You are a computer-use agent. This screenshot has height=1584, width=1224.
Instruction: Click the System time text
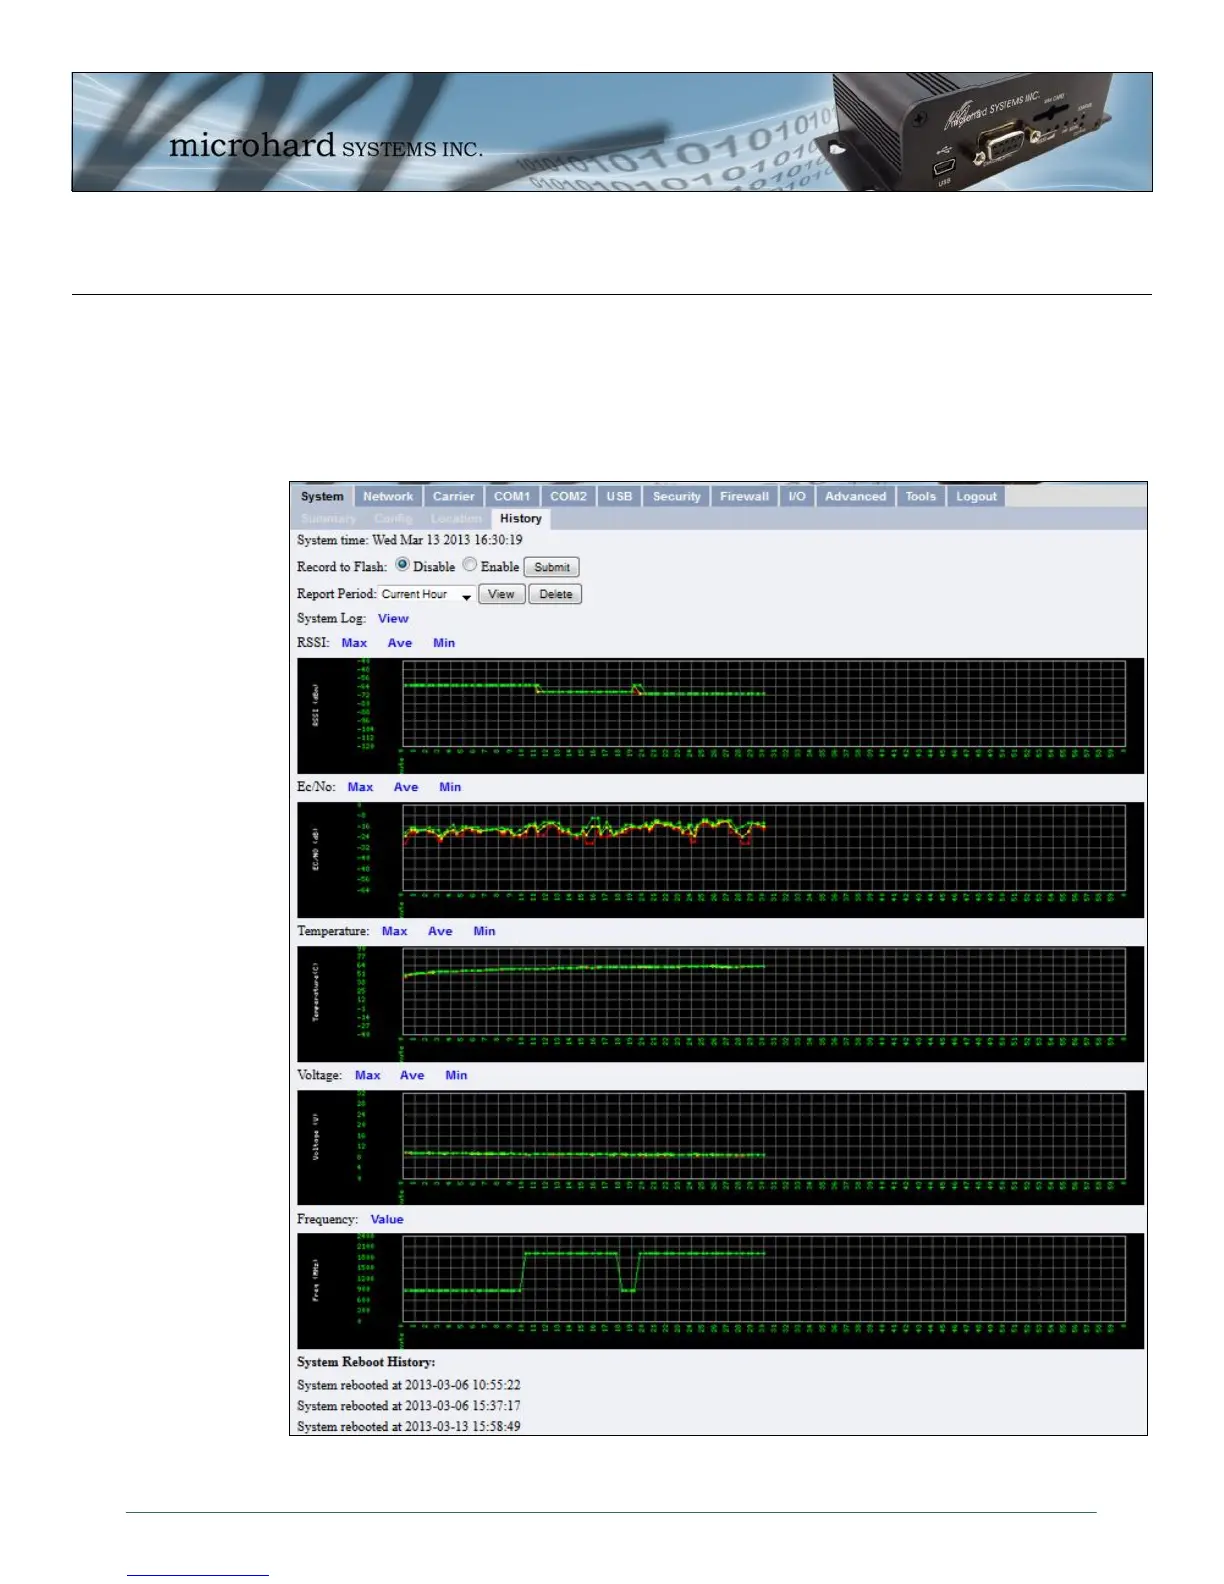[410, 540]
